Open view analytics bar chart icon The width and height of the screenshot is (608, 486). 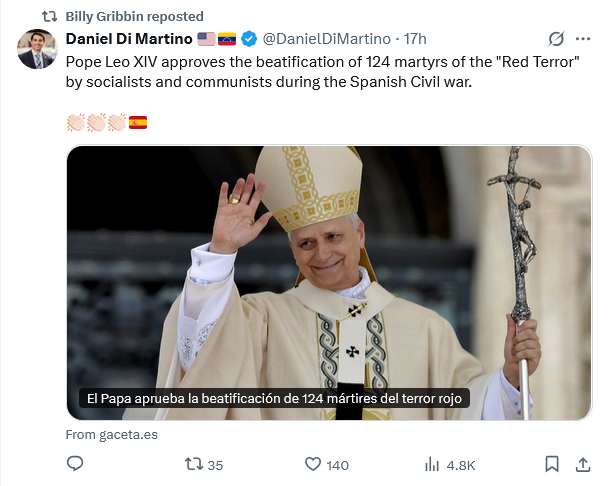tap(433, 464)
